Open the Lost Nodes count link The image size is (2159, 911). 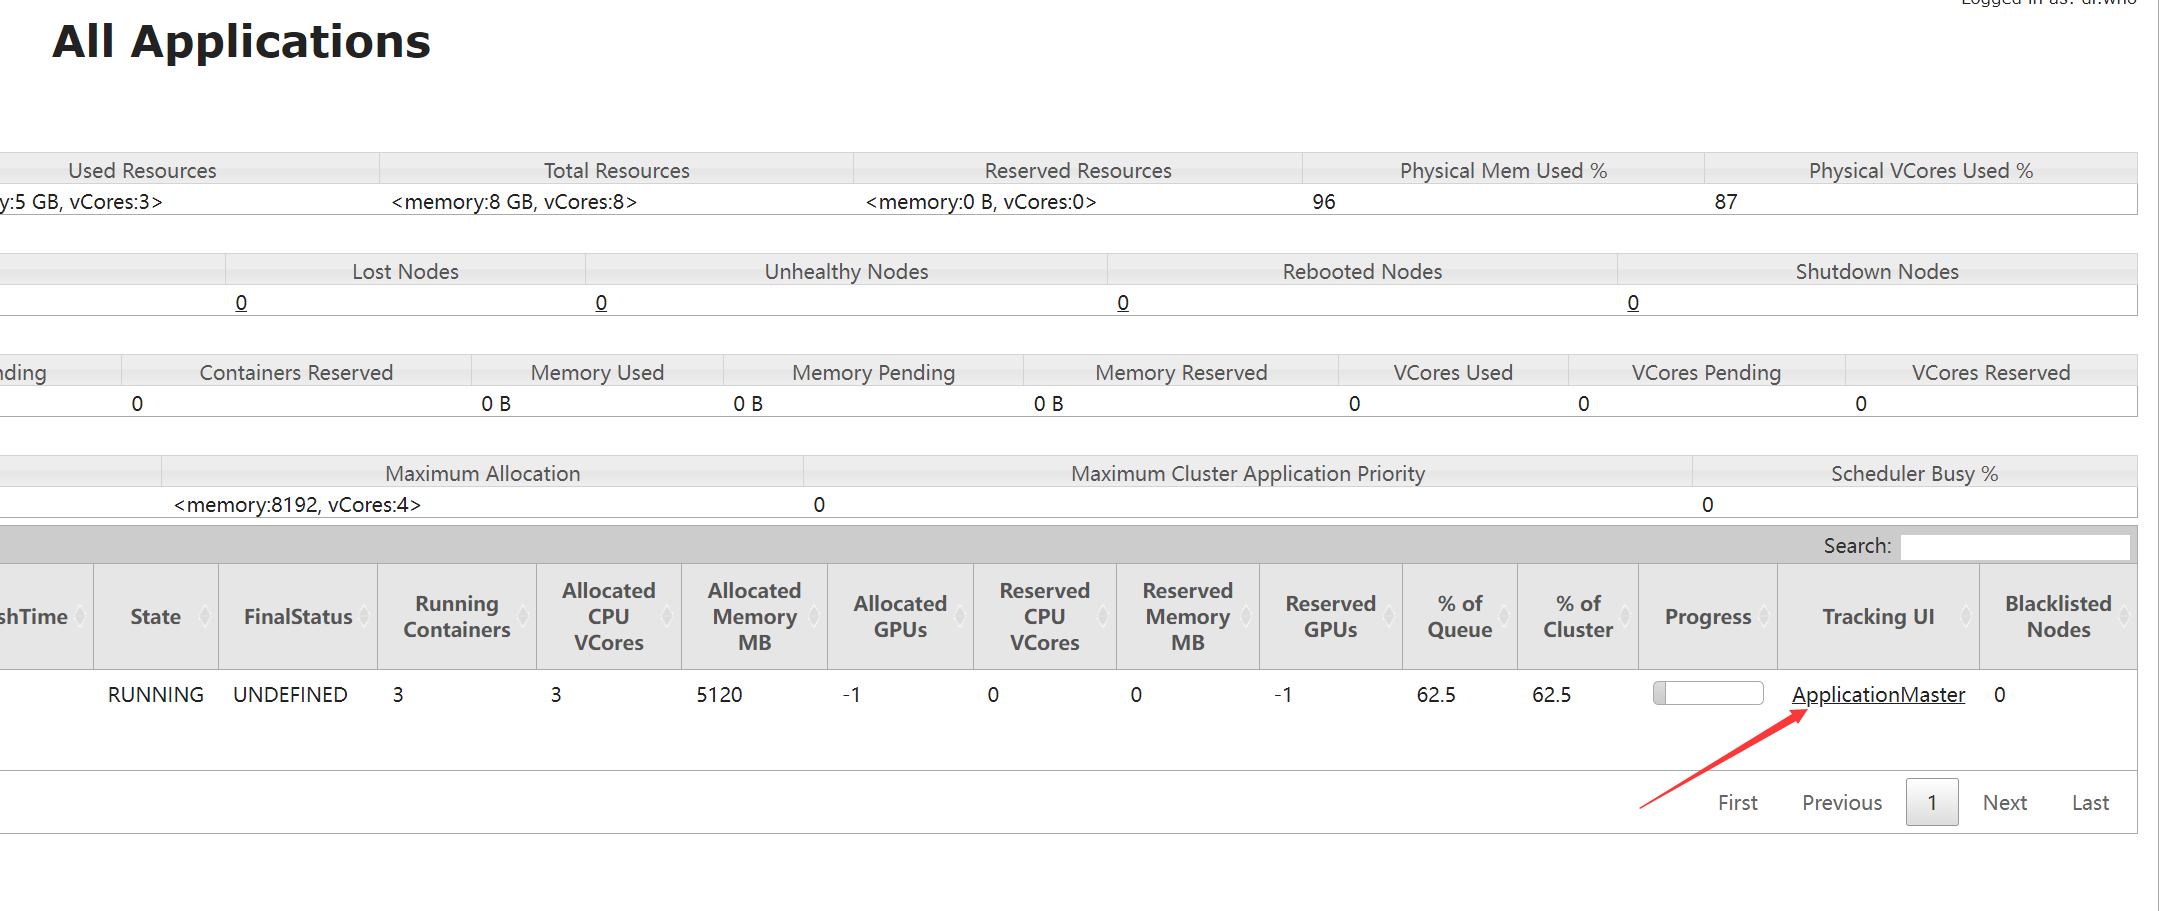point(241,303)
